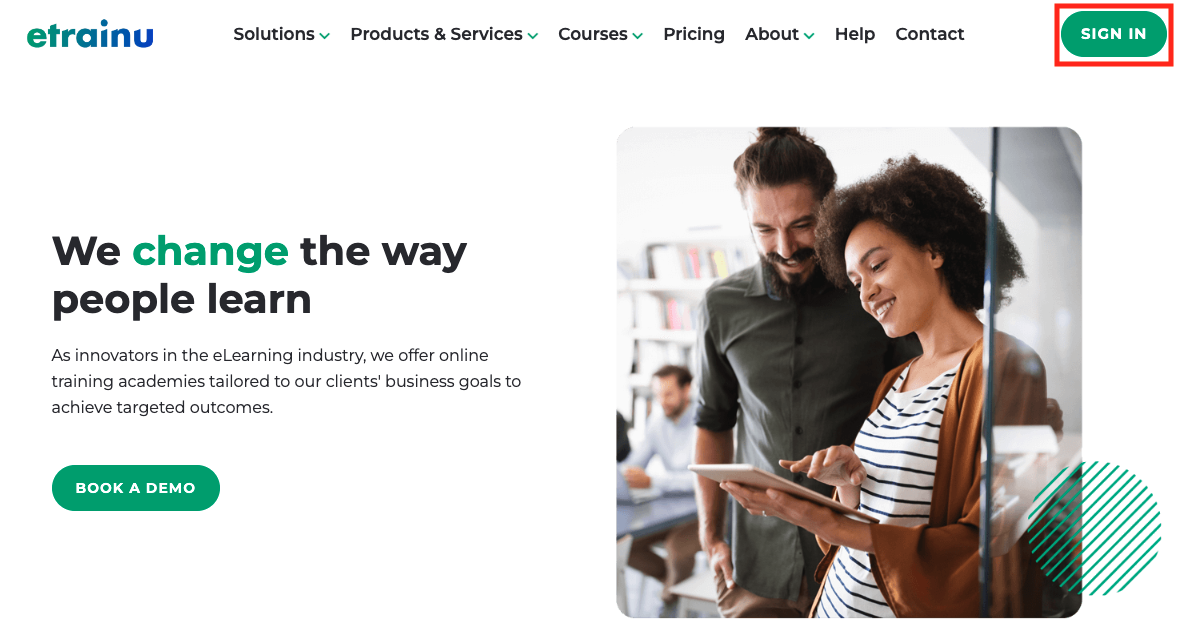Open the Courses menu
The height and width of the screenshot is (633, 1194).
tap(600, 34)
